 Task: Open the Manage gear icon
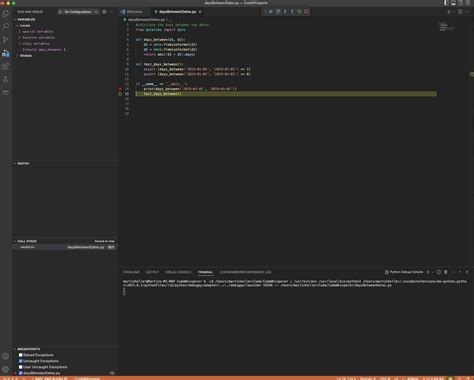[x=5, y=369]
